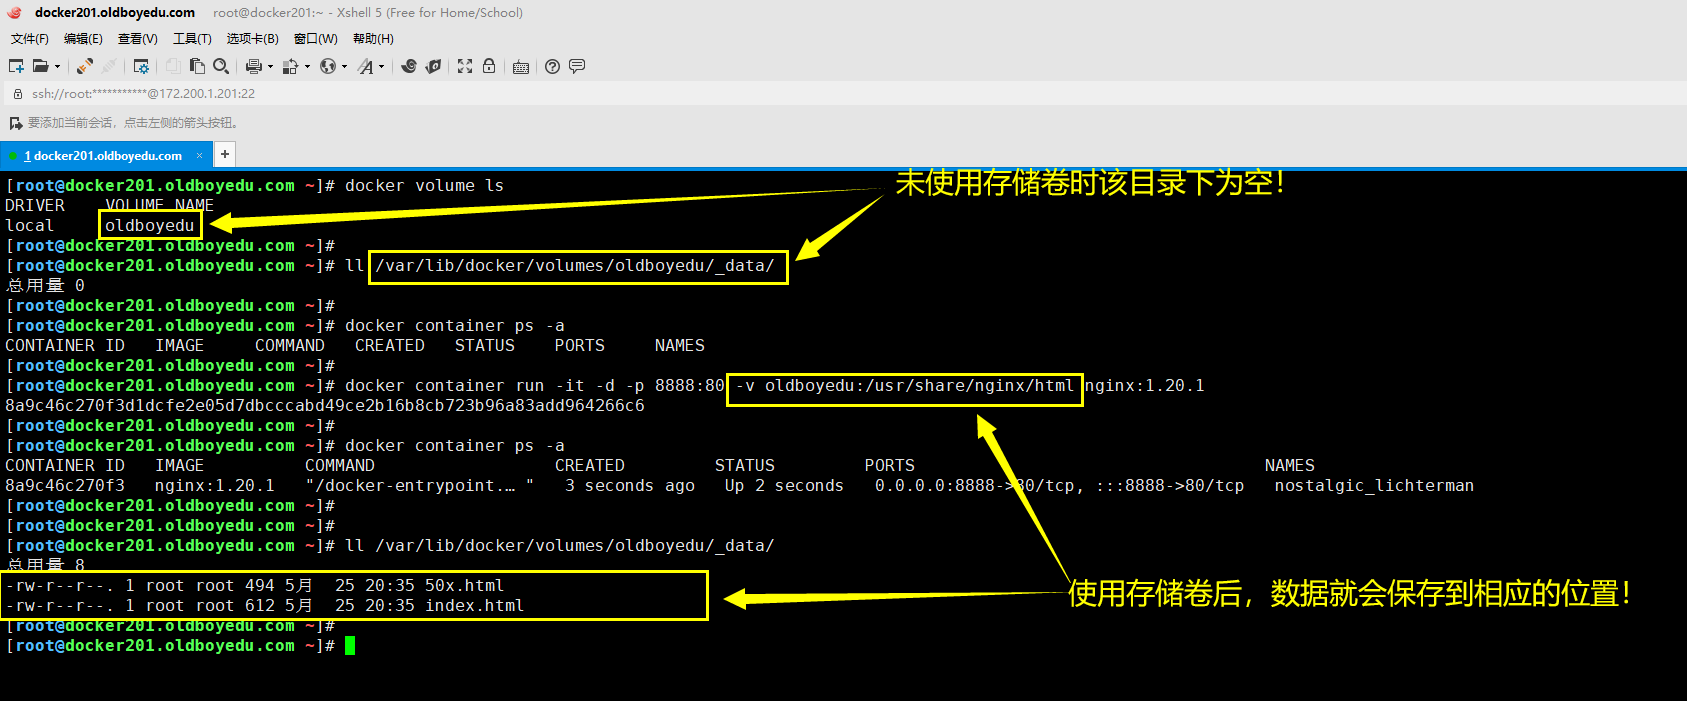Click 'index.html' filename in terminal
The image size is (1687, 701).
[474, 606]
